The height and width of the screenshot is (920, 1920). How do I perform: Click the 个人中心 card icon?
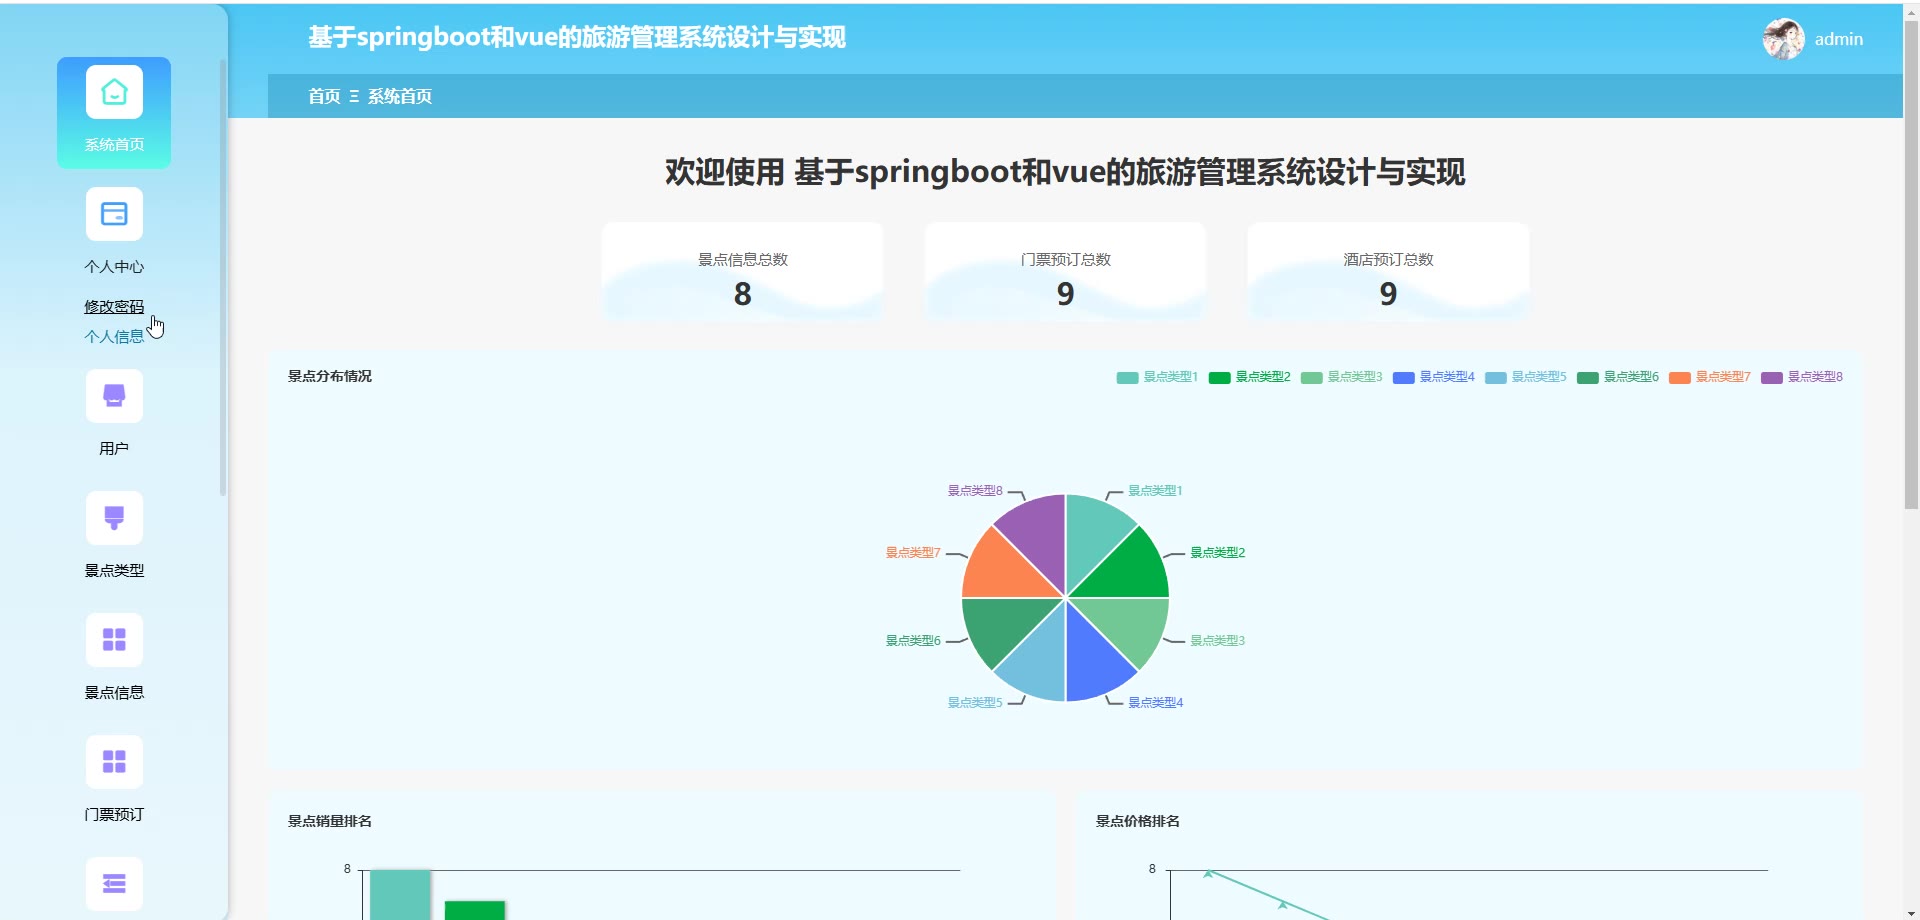[x=114, y=214]
